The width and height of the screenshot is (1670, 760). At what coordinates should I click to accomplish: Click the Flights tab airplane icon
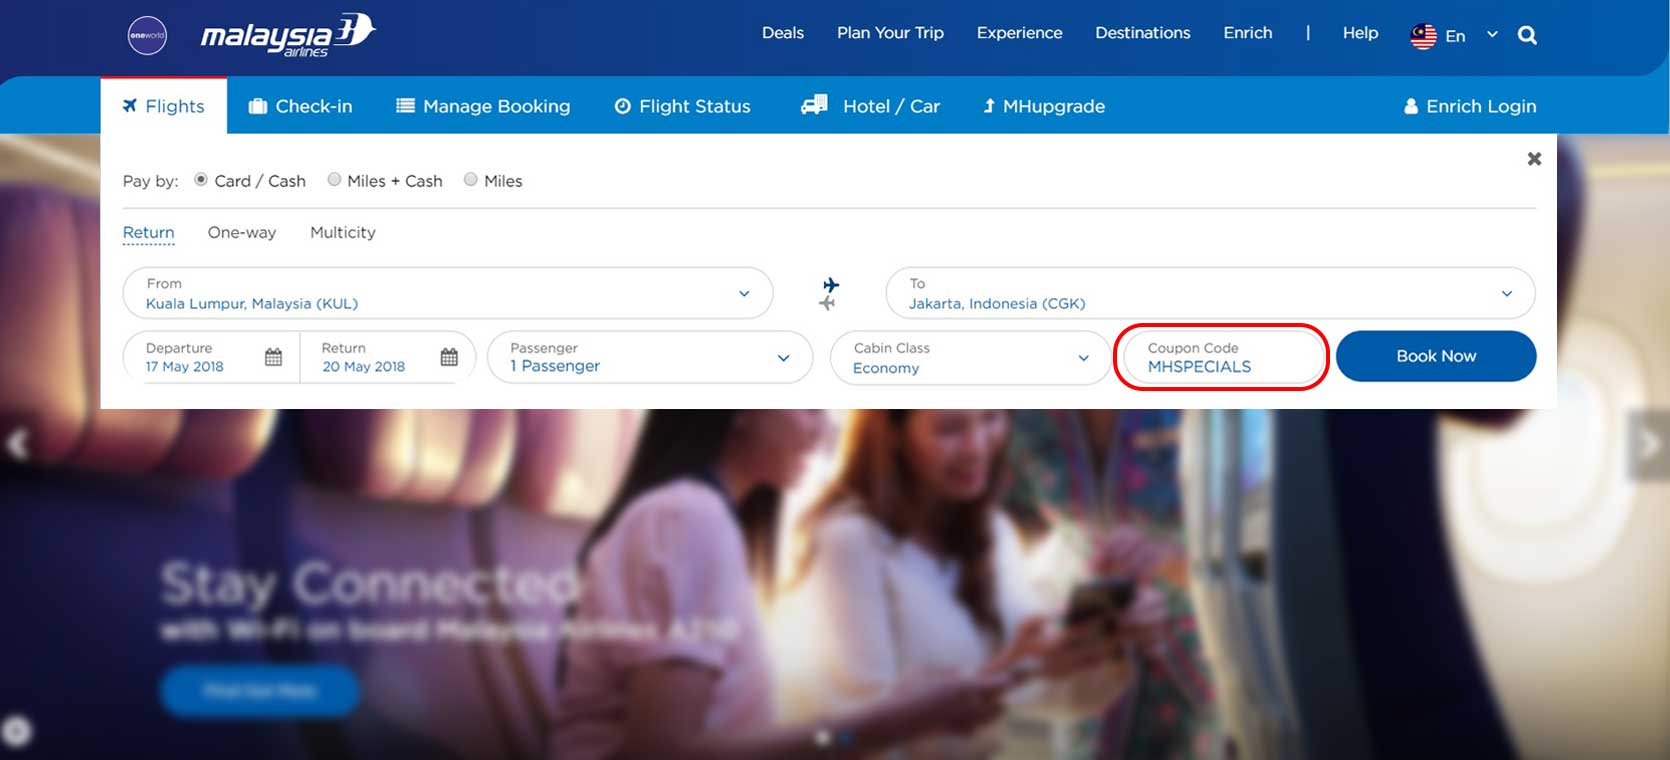[130, 106]
